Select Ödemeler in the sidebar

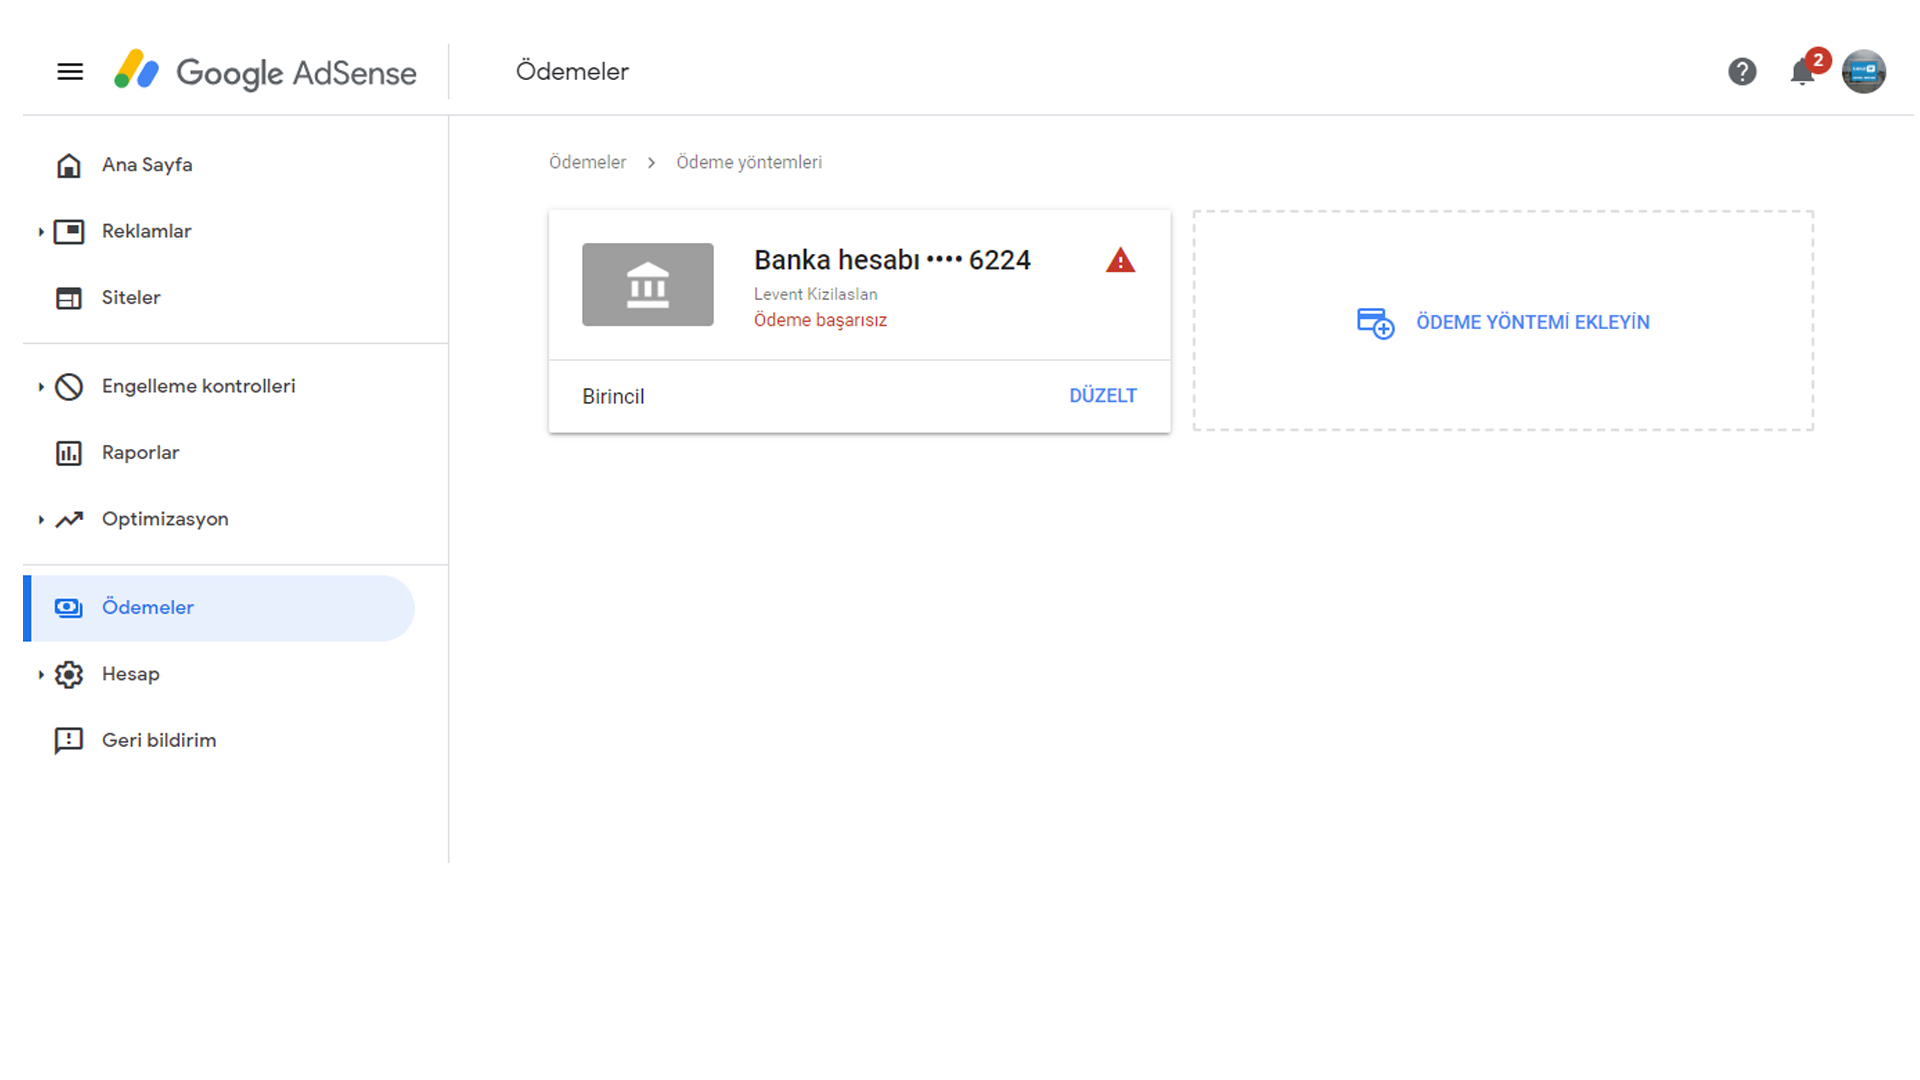(x=148, y=608)
